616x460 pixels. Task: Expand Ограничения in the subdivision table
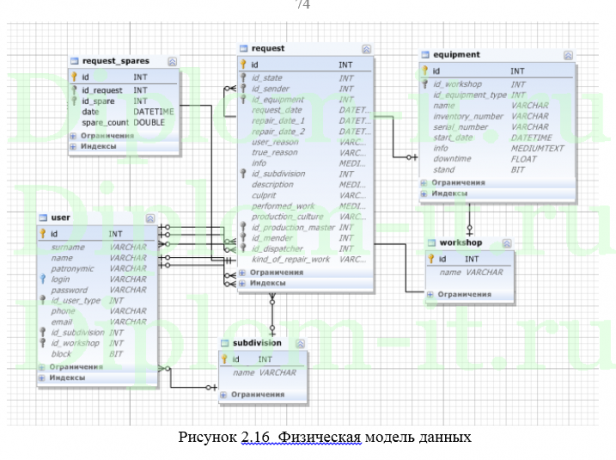pos(223,394)
